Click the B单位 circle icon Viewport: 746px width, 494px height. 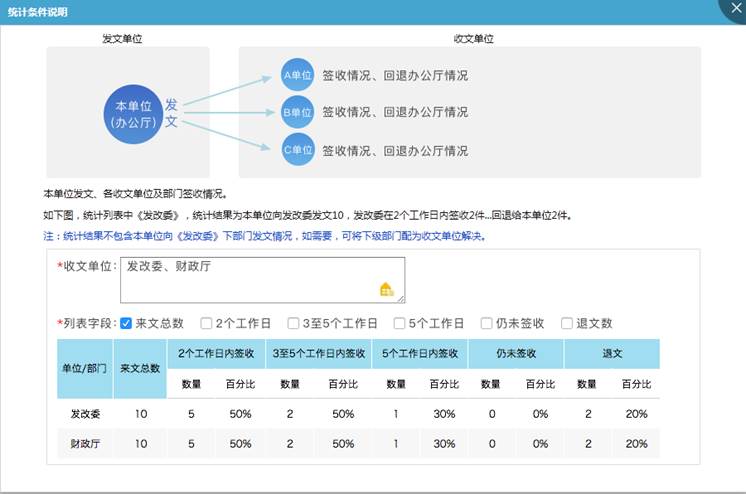click(298, 112)
